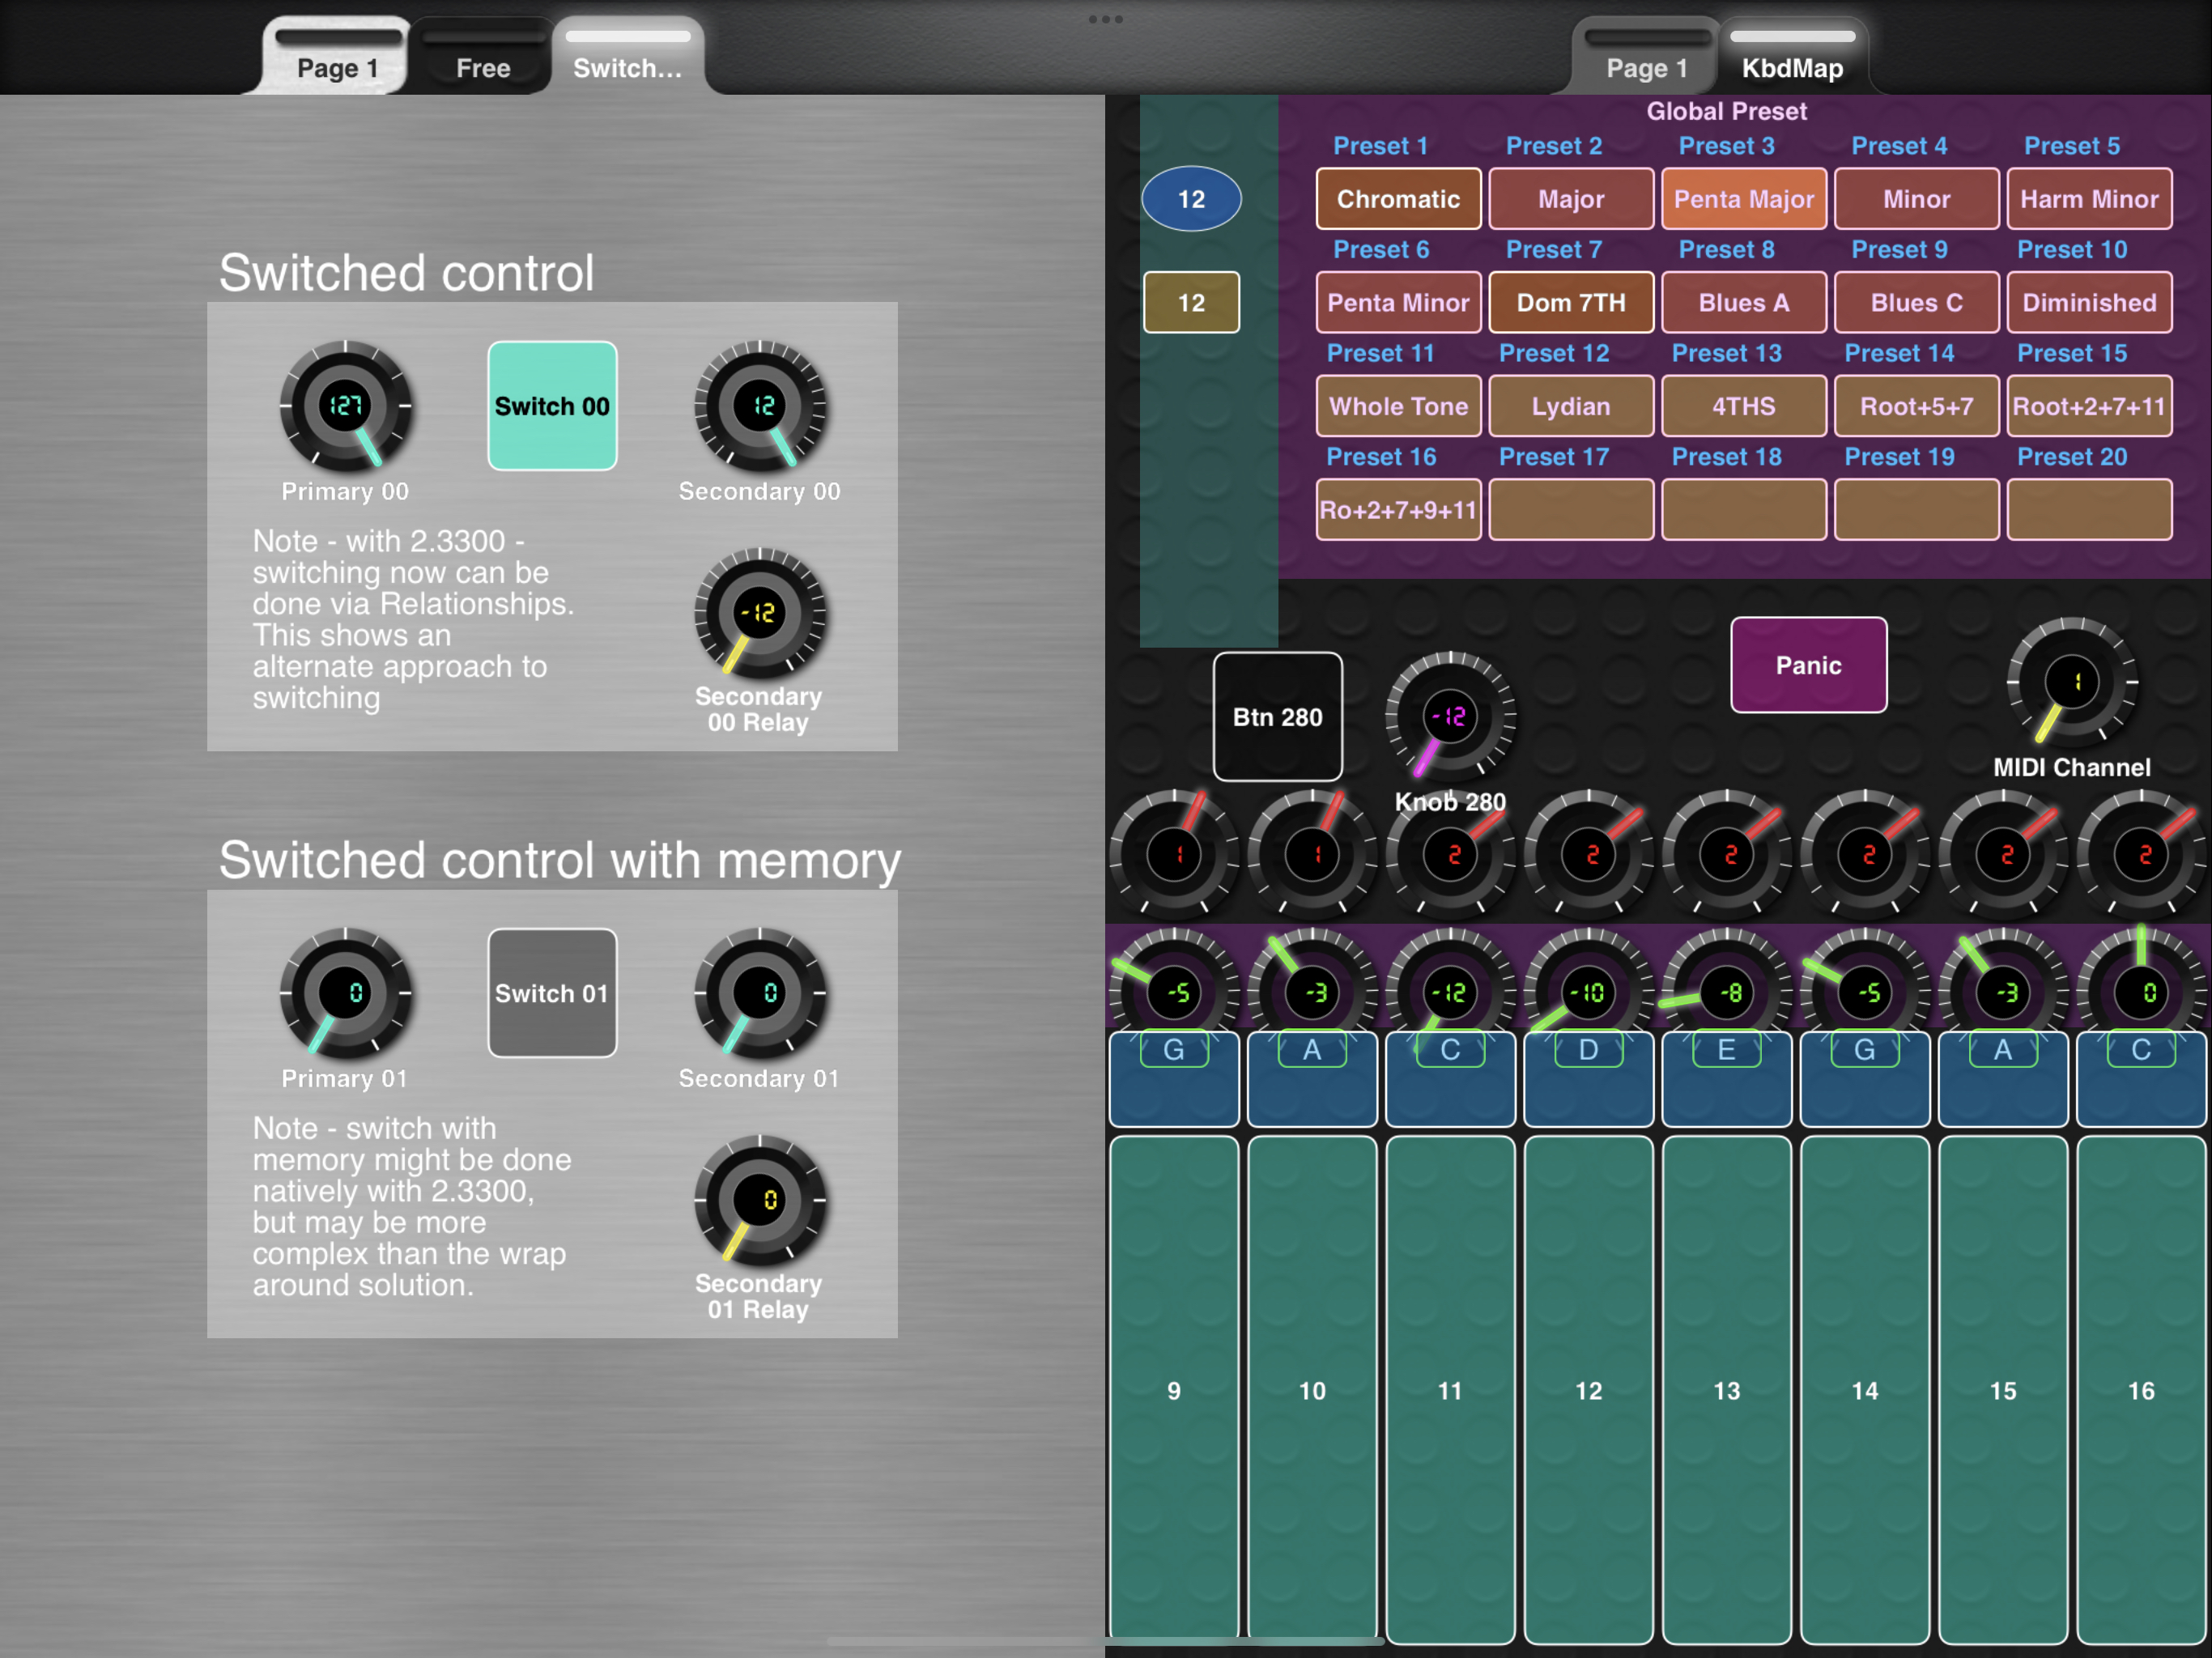Tap the C note button above pad 11
Screen dimensions: 2212x1658
click(x=1450, y=1080)
